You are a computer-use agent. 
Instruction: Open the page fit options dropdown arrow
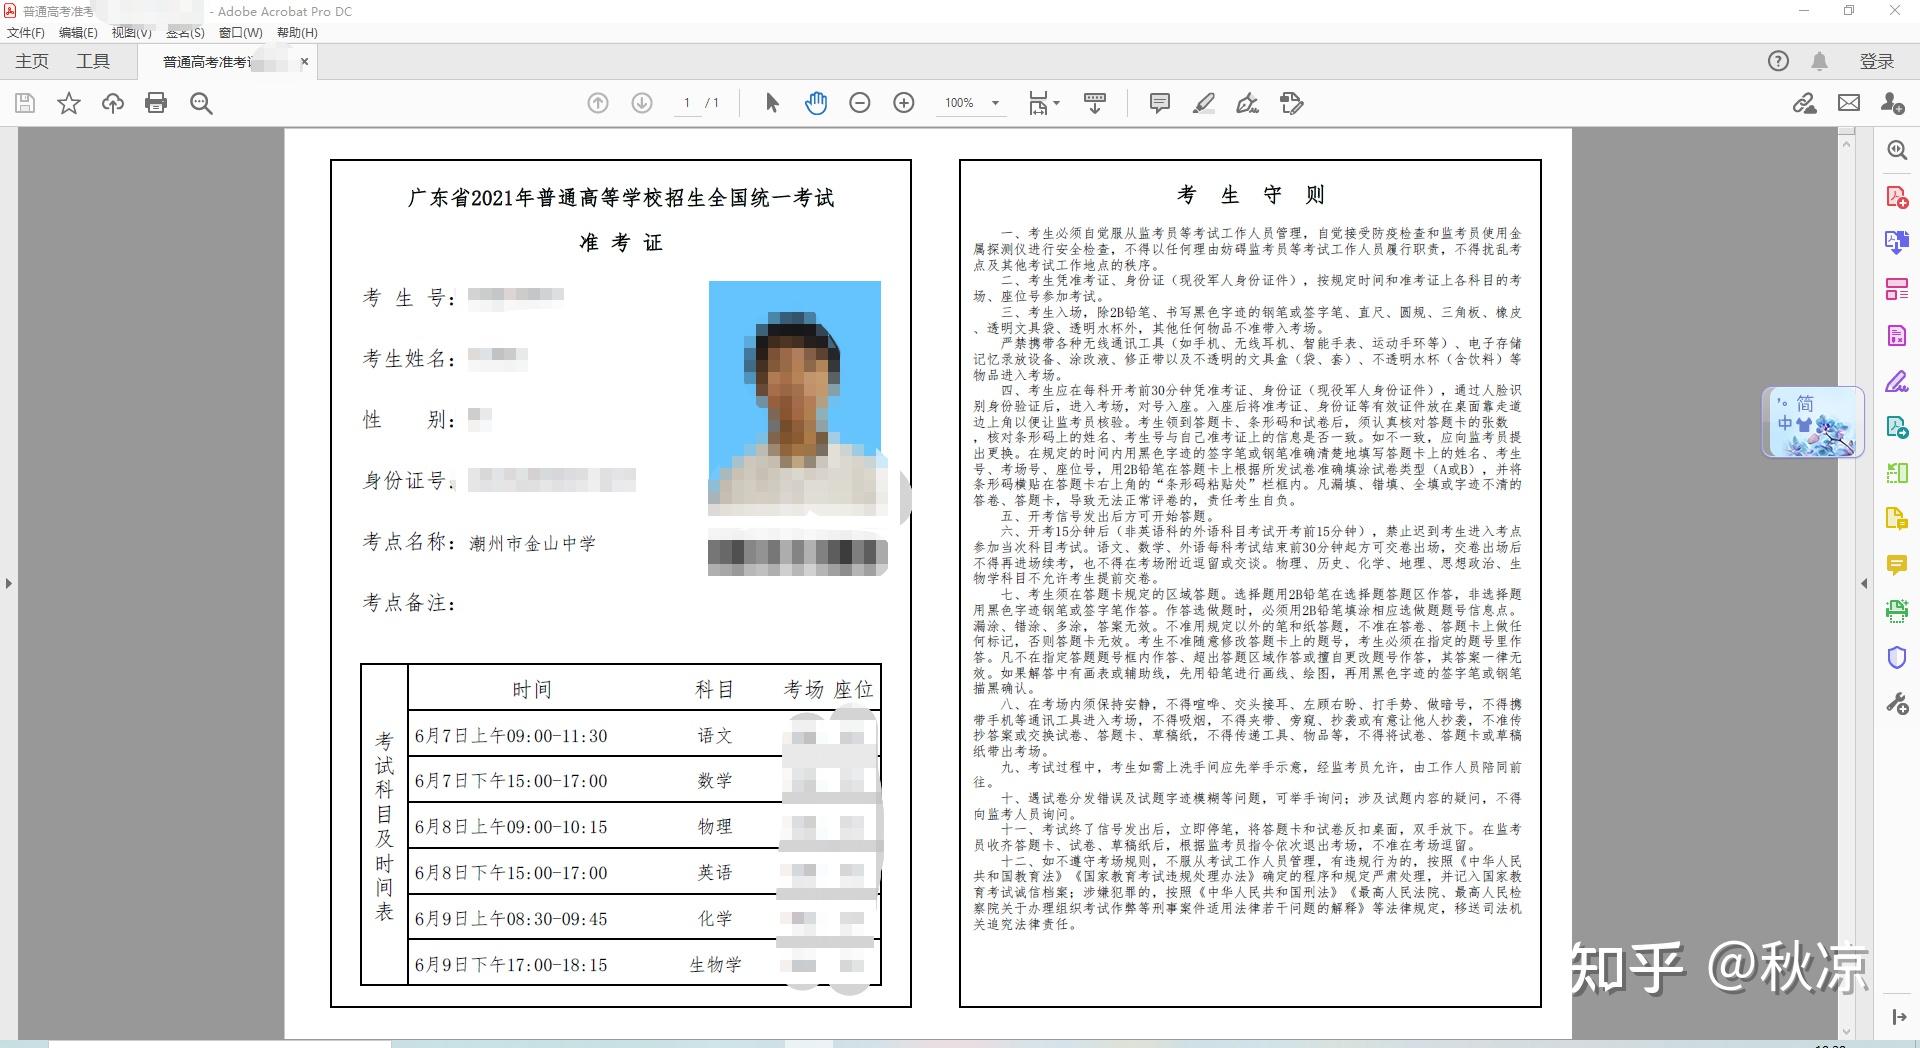point(1055,103)
